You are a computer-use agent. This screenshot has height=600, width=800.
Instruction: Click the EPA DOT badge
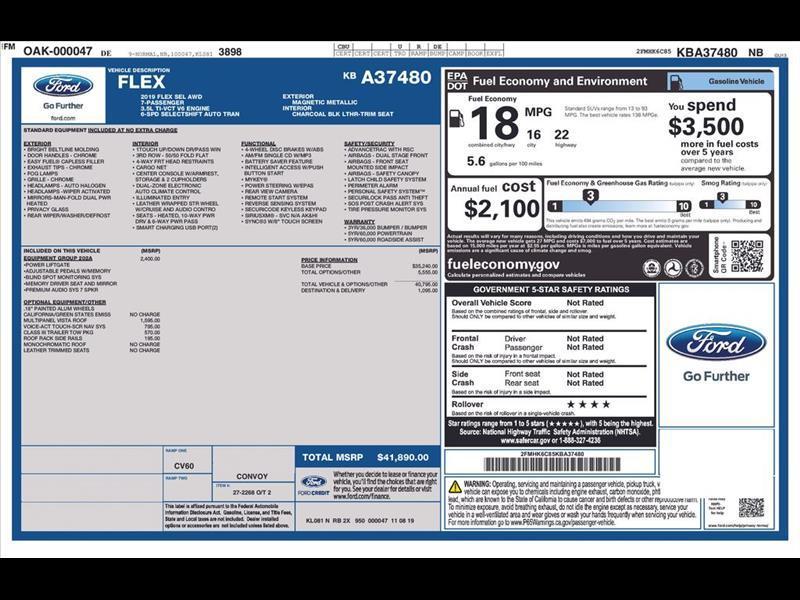pyautogui.click(x=457, y=82)
